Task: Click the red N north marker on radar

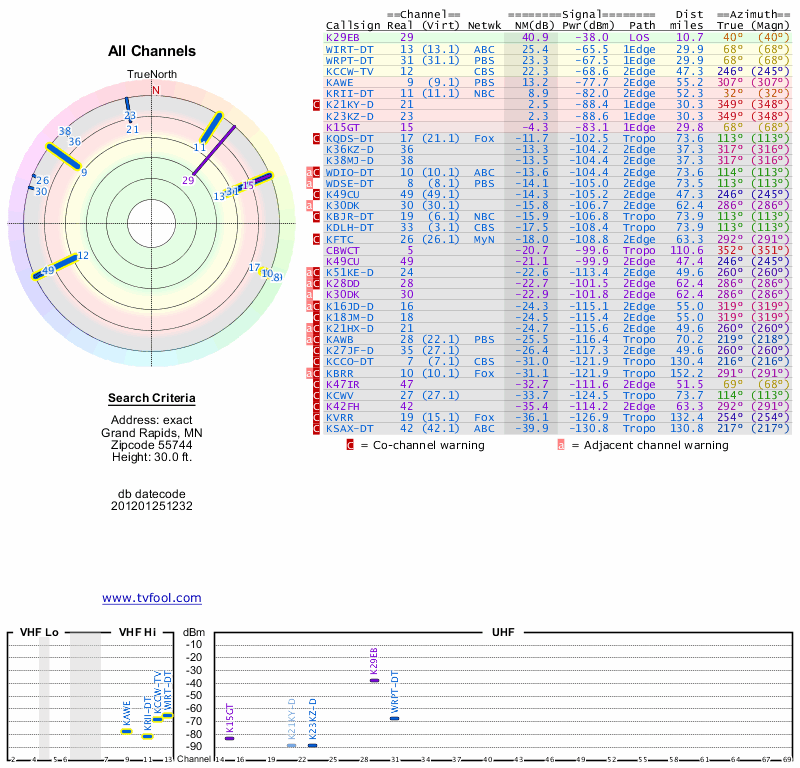Action: tap(155, 90)
